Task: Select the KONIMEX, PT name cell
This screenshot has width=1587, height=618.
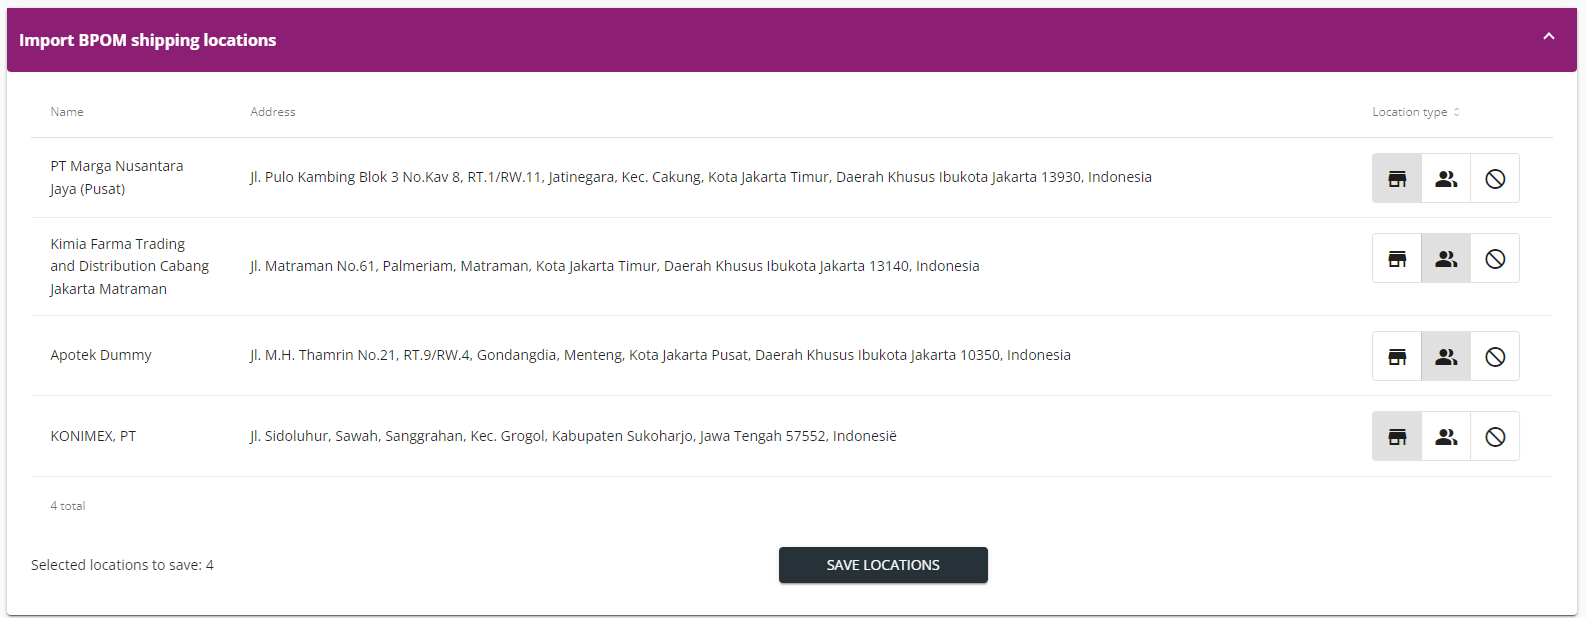Action: click(x=93, y=436)
